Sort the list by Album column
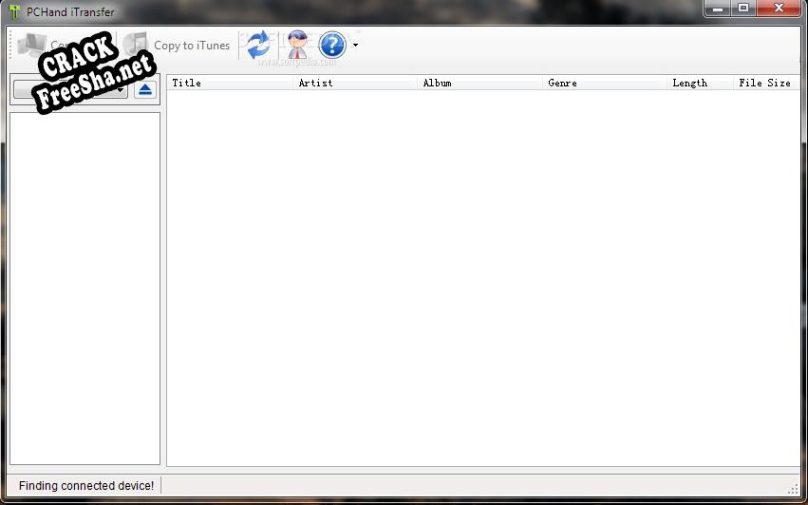Image resolution: width=808 pixels, height=505 pixels. pyautogui.click(x=480, y=83)
